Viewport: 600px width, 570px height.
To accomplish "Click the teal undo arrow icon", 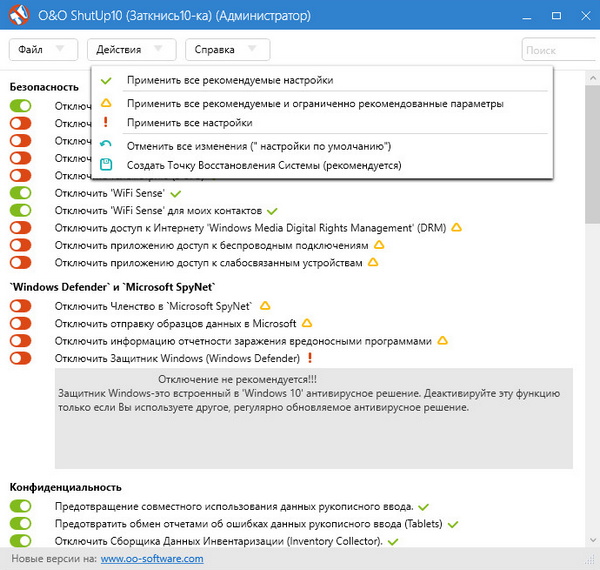I will (x=106, y=144).
